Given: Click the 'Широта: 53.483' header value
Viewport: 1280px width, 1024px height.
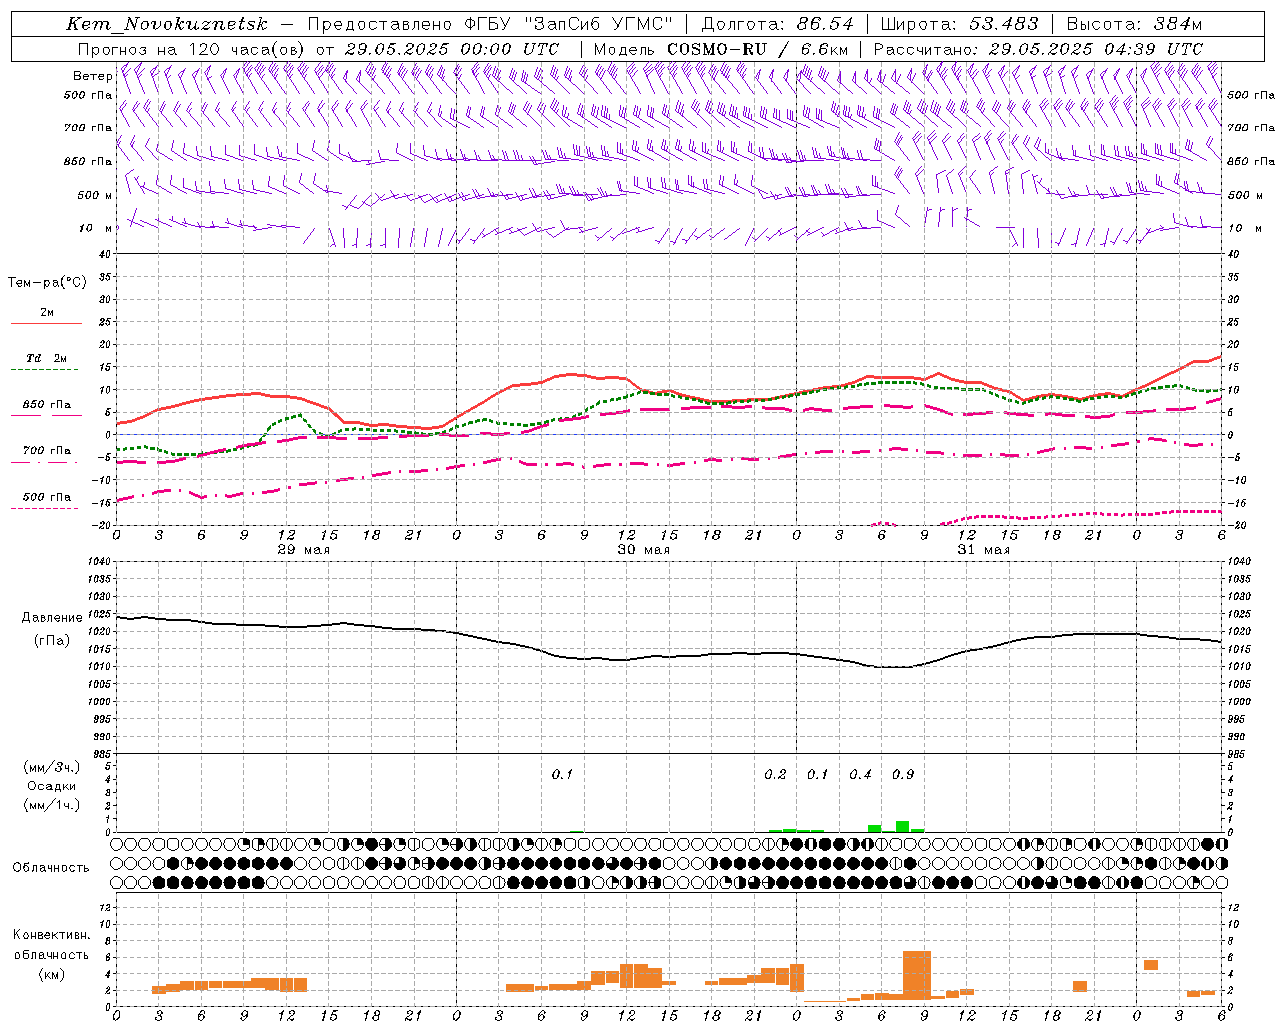Looking at the screenshot, I should (960, 24).
